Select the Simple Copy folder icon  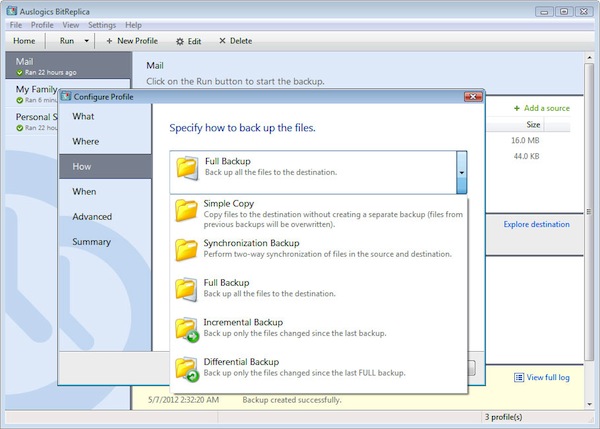[186, 211]
